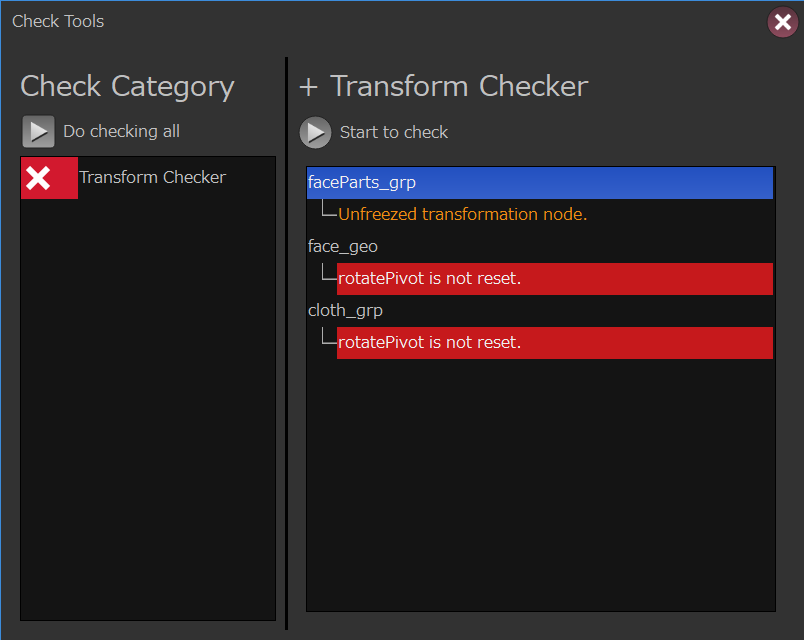The height and width of the screenshot is (640, 804).
Task: Select the cloth_grp node row
Action: pyautogui.click(x=345, y=310)
